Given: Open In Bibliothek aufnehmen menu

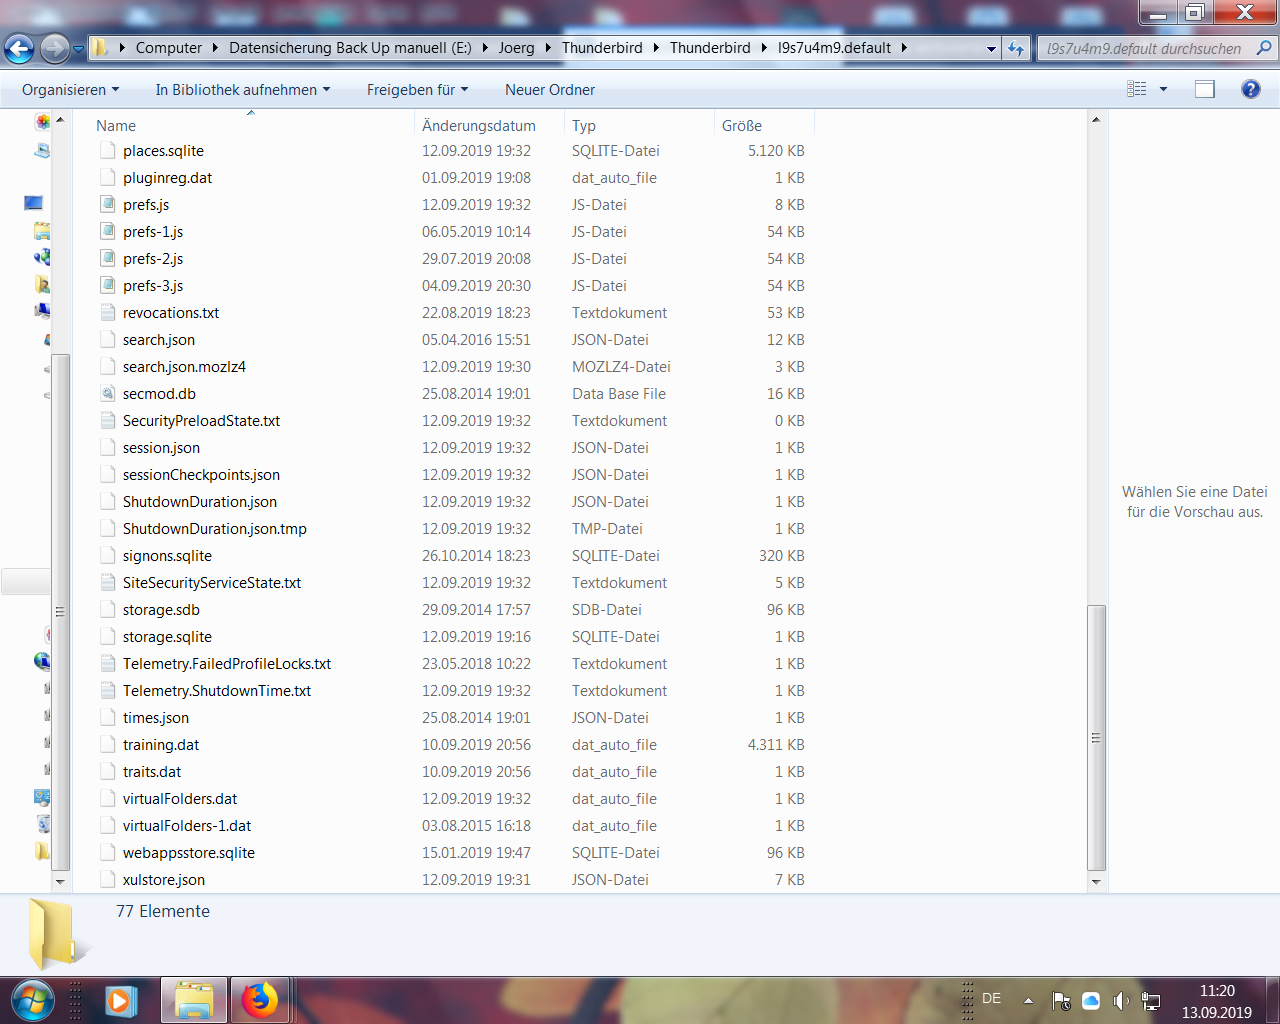Looking at the screenshot, I should point(242,89).
